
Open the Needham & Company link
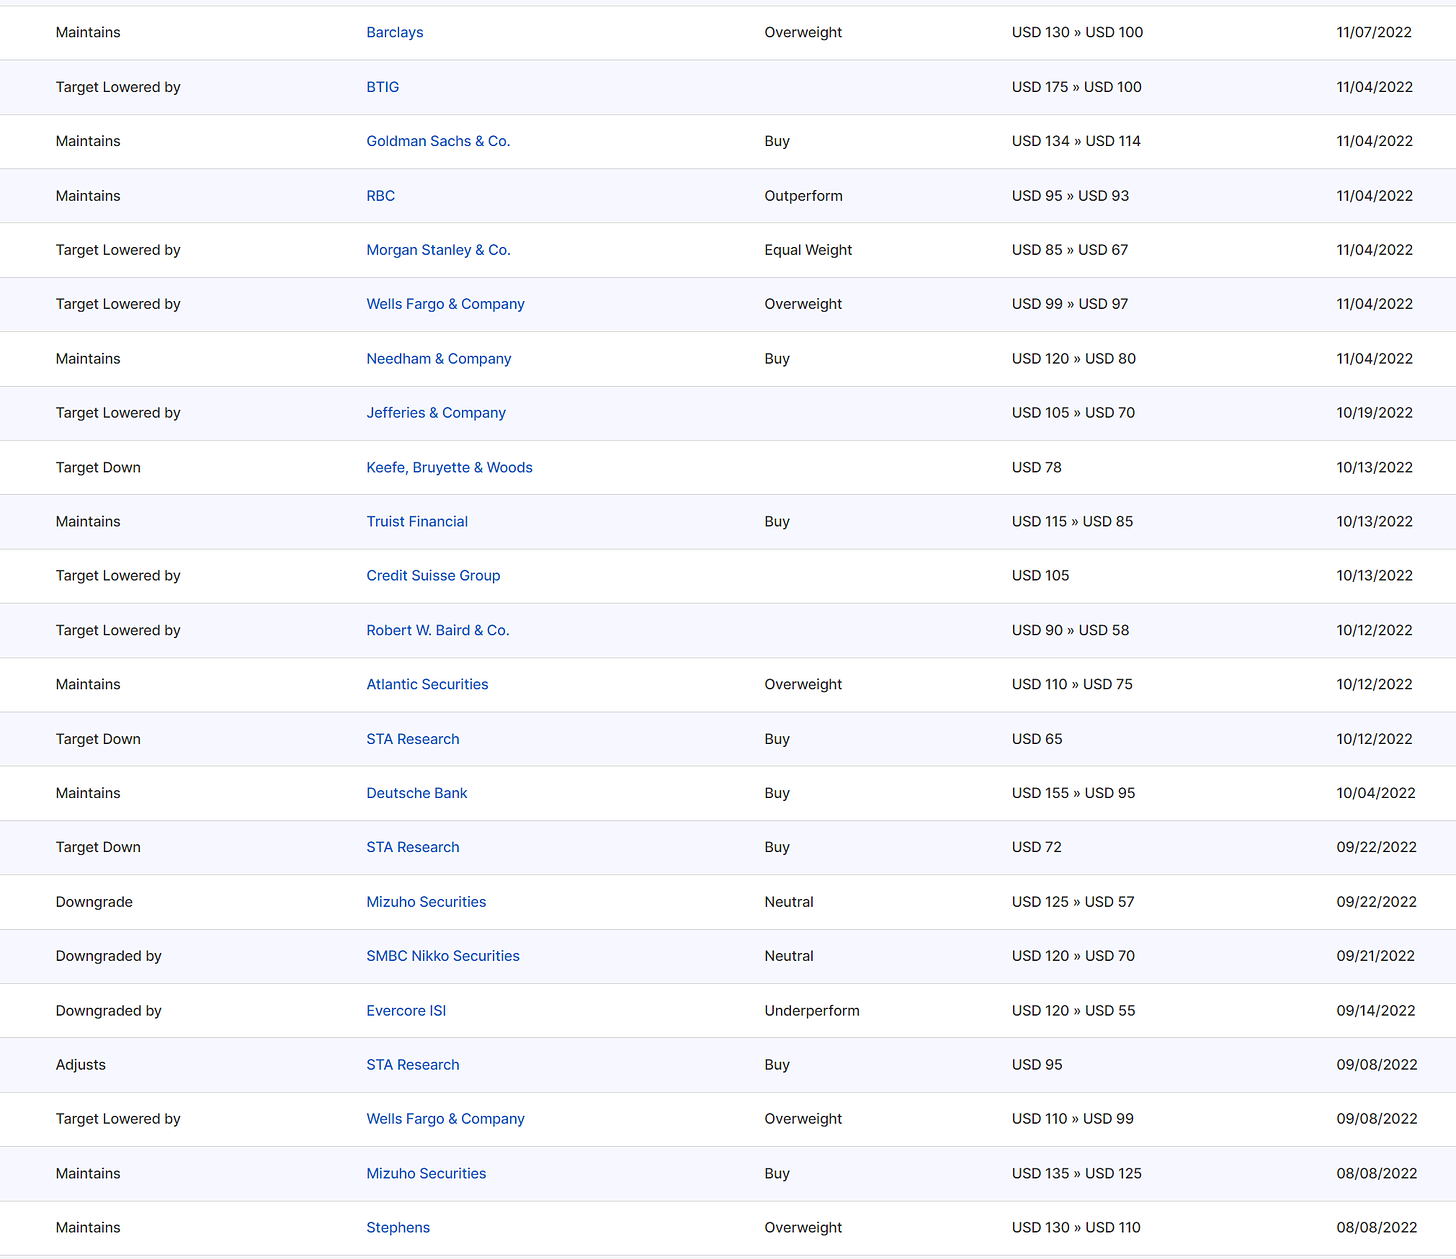click(439, 358)
